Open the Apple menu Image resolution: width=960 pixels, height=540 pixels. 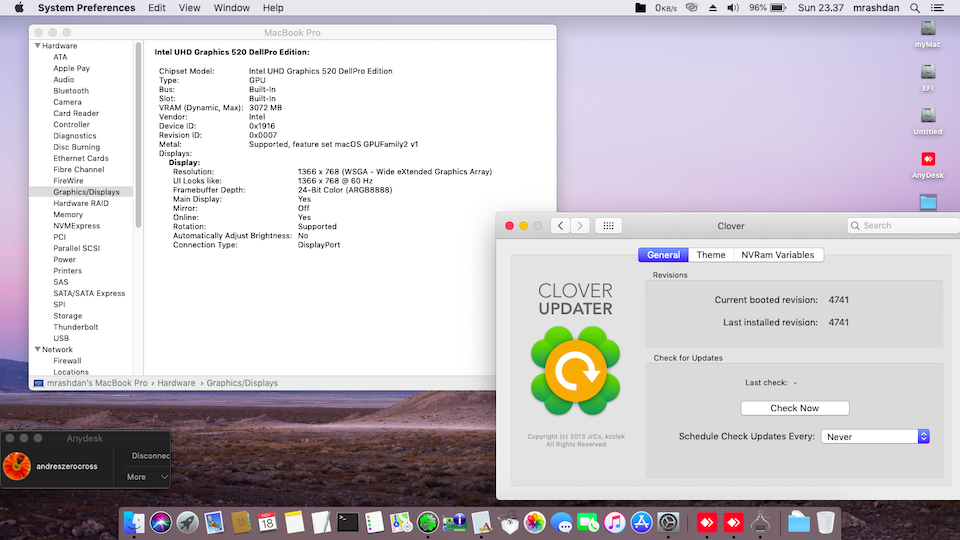(x=19, y=8)
